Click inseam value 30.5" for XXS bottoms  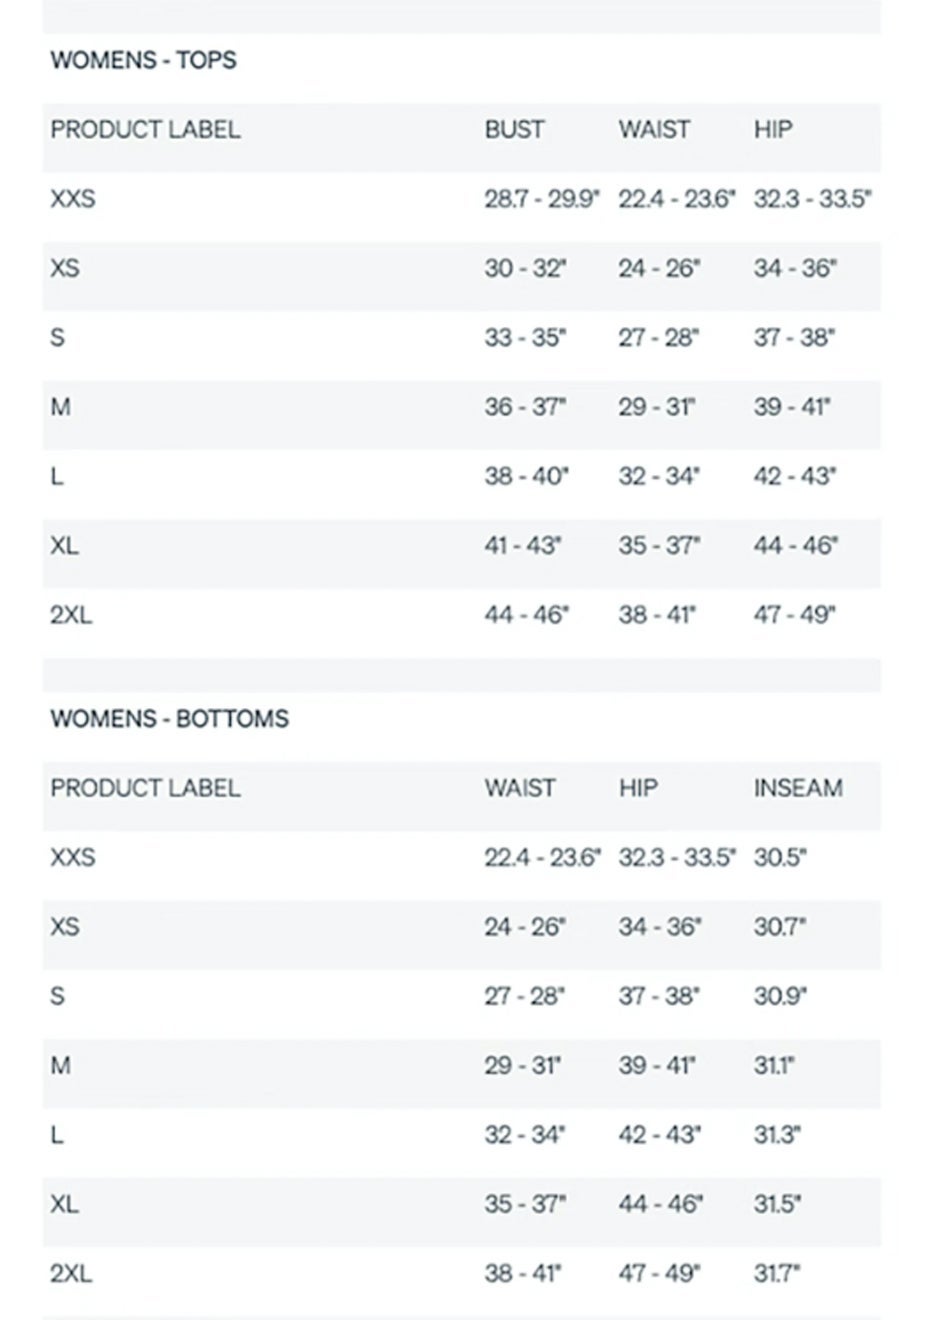pos(779,858)
